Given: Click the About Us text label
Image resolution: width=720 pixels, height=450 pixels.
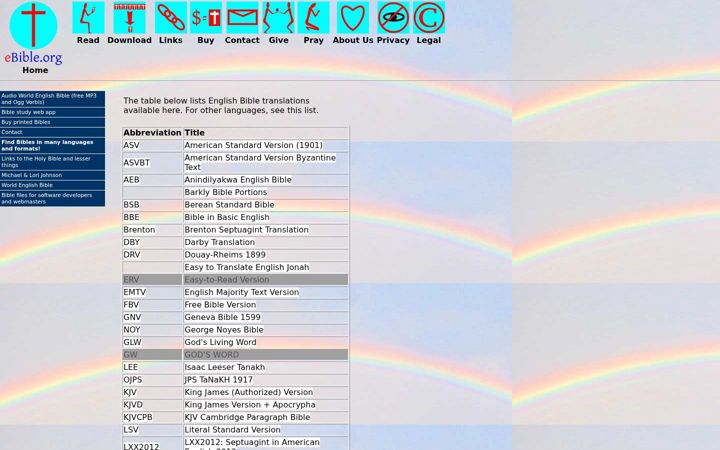Looking at the screenshot, I should coord(353,40).
